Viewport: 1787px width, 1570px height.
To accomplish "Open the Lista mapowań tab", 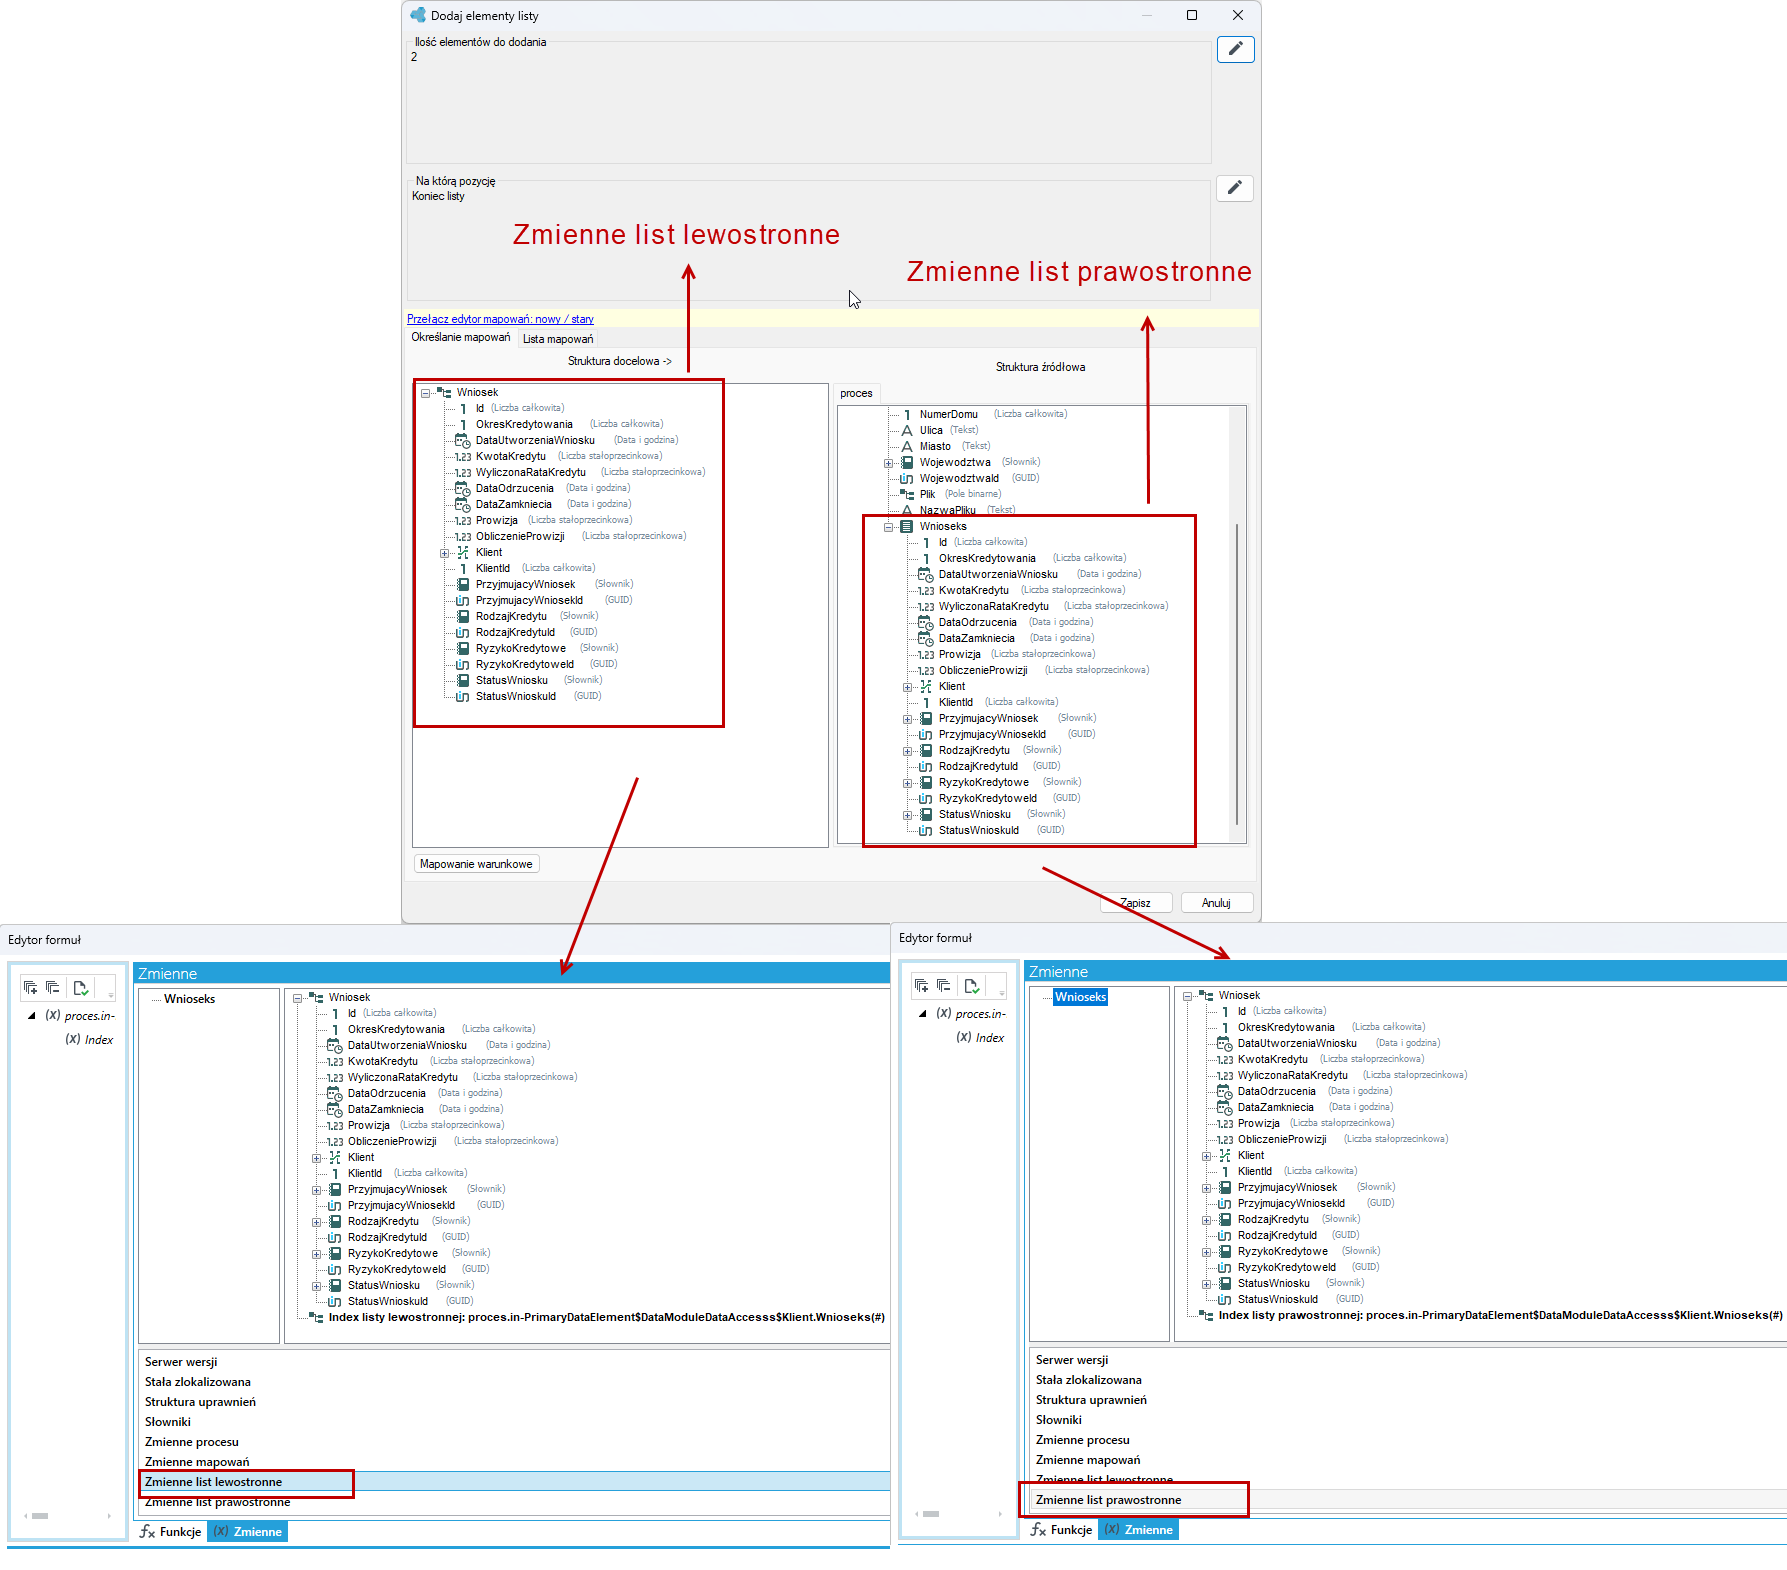I will point(558,339).
